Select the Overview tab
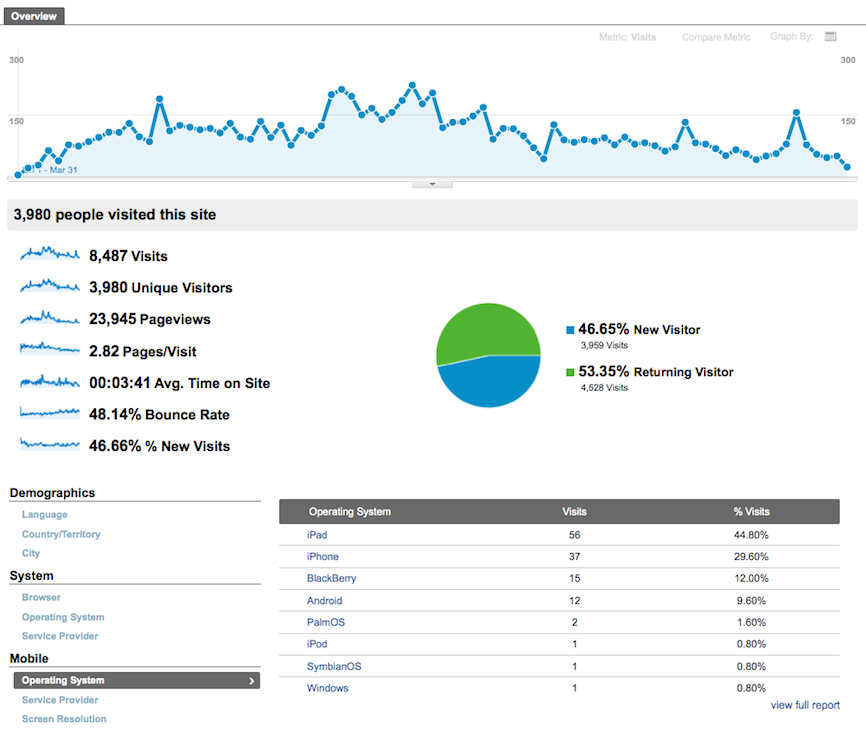The width and height of the screenshot is (866, 734). 33,16
